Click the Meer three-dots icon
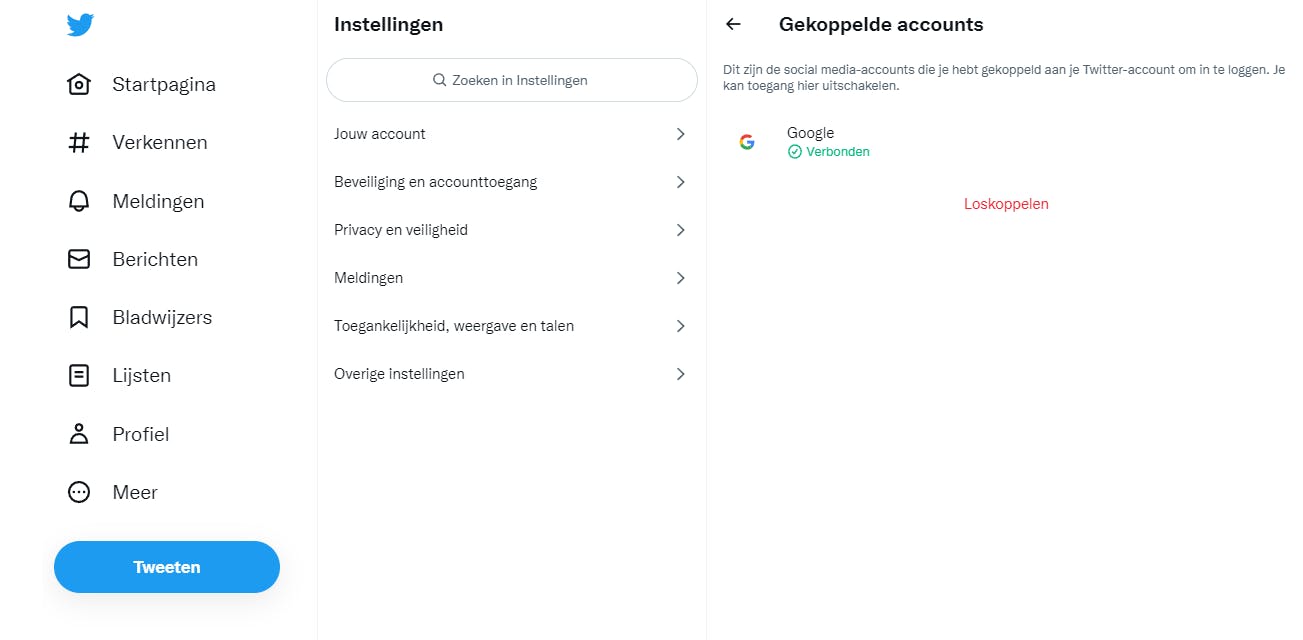 79,492
